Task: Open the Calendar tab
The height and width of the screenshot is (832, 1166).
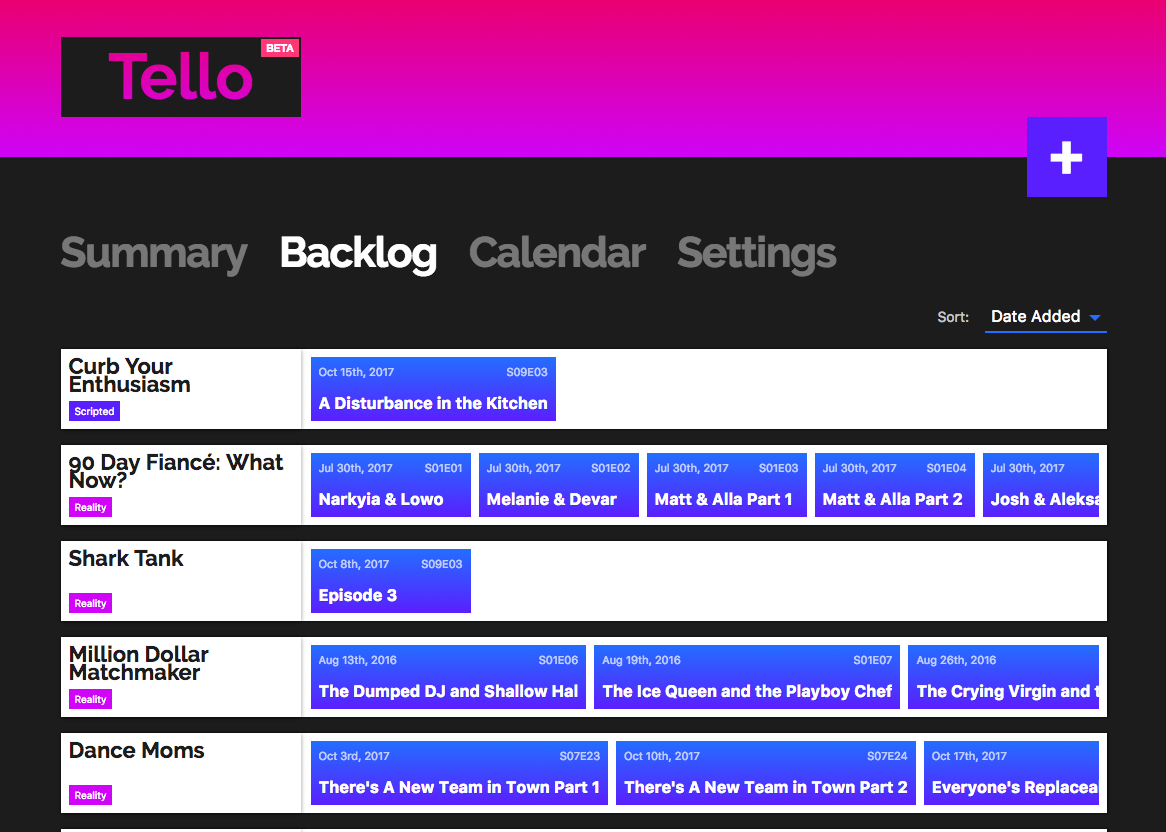Action: click(x=557, y=254)
